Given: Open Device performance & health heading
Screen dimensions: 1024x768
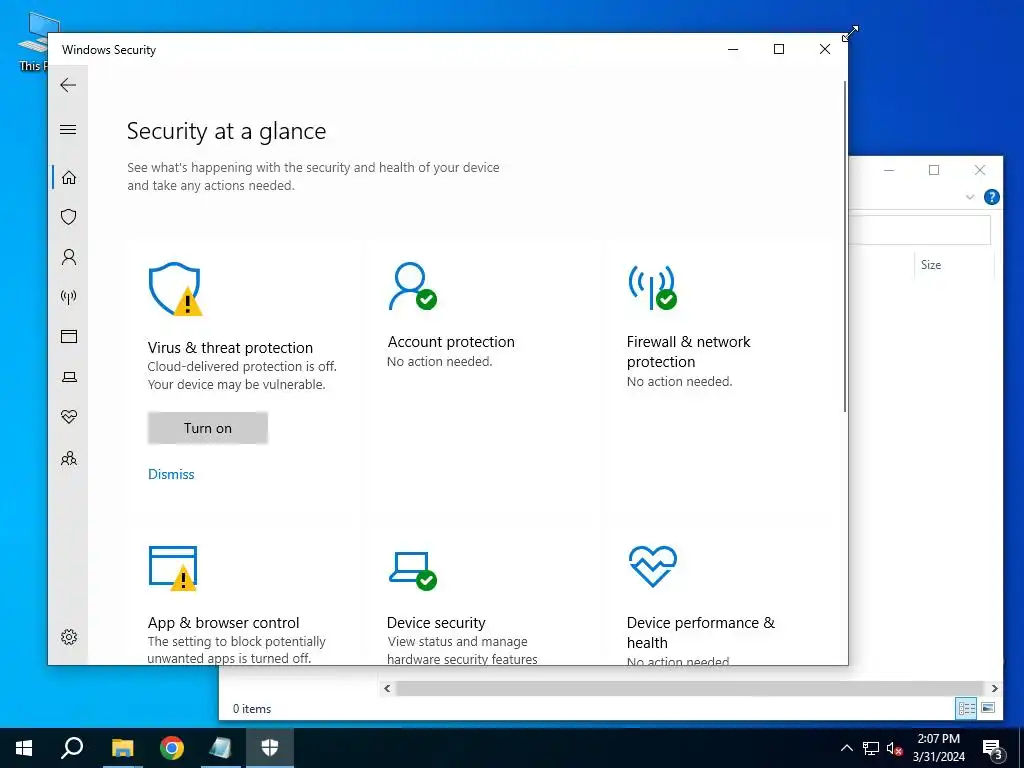Looking at the screenshot, I should point(701,632).
